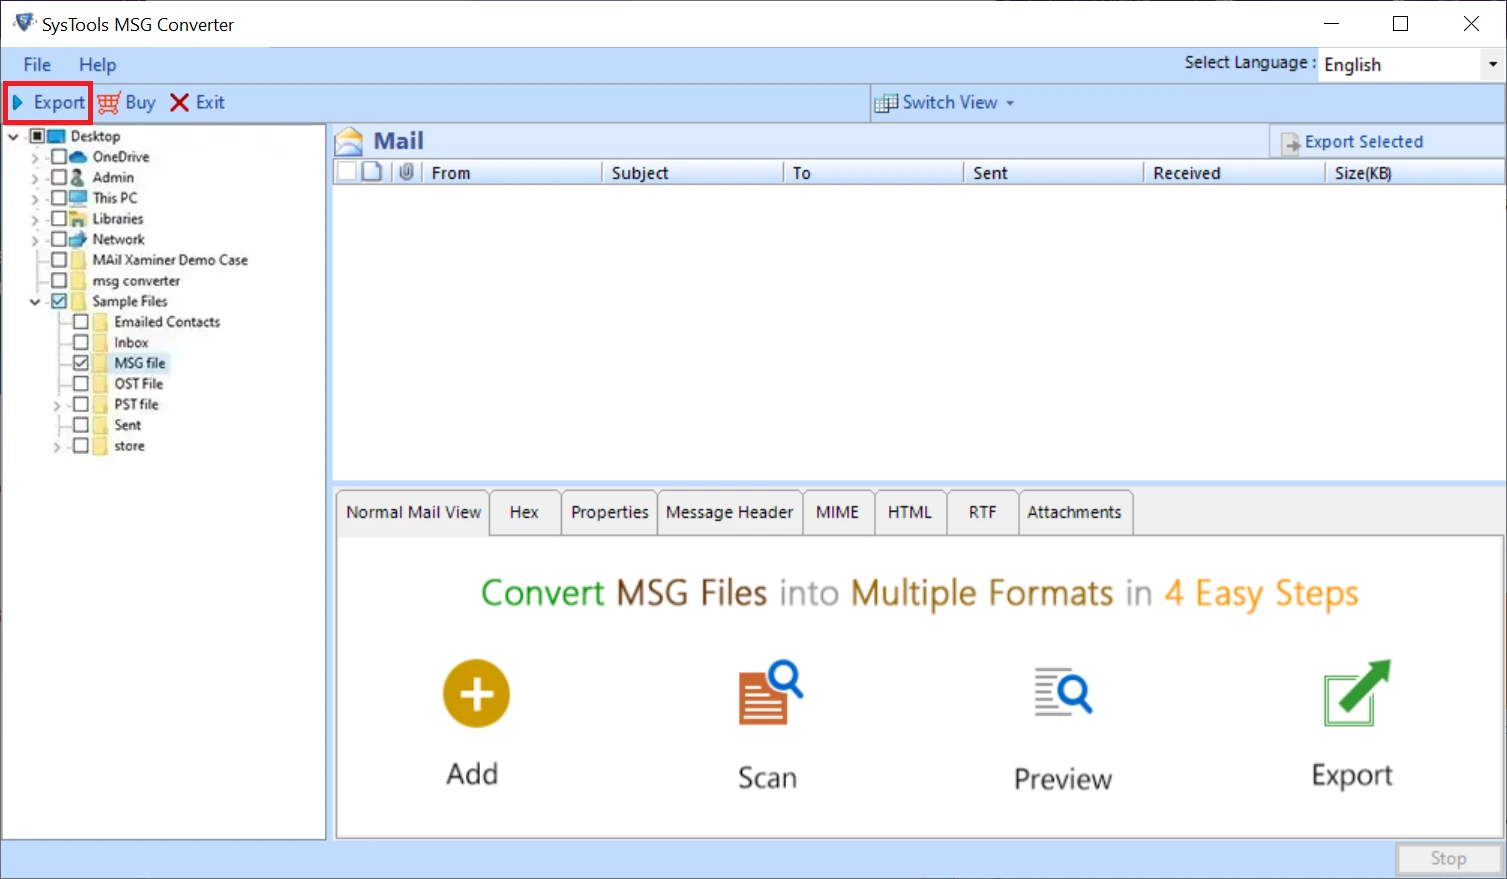Toggle the Desktop checkbox

pyautogui.click(x=37, y=136)
